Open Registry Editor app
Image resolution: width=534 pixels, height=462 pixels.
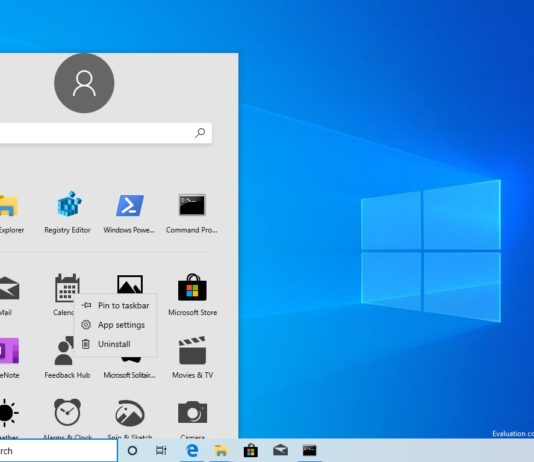(67, 212)
